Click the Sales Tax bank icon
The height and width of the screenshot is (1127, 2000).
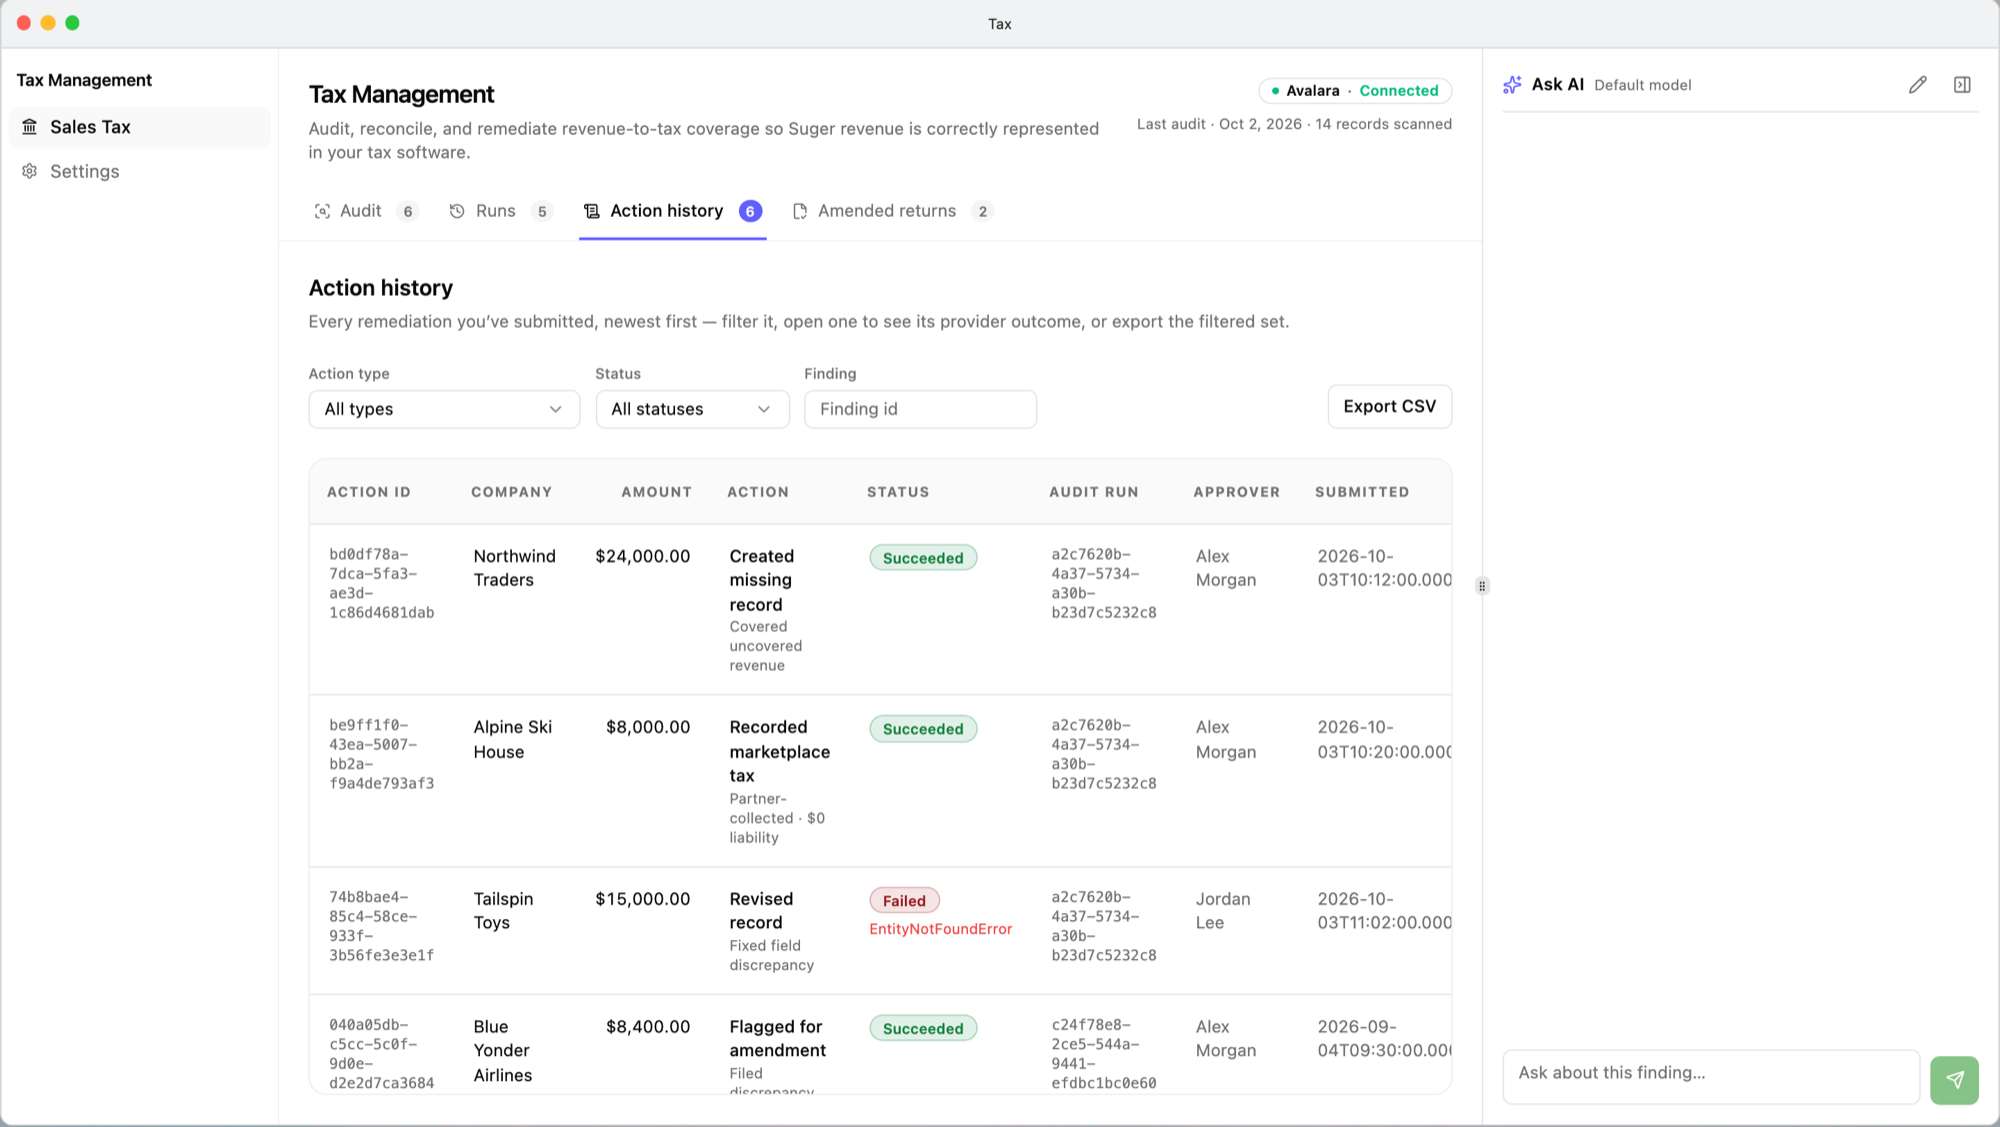click(30, 127)
